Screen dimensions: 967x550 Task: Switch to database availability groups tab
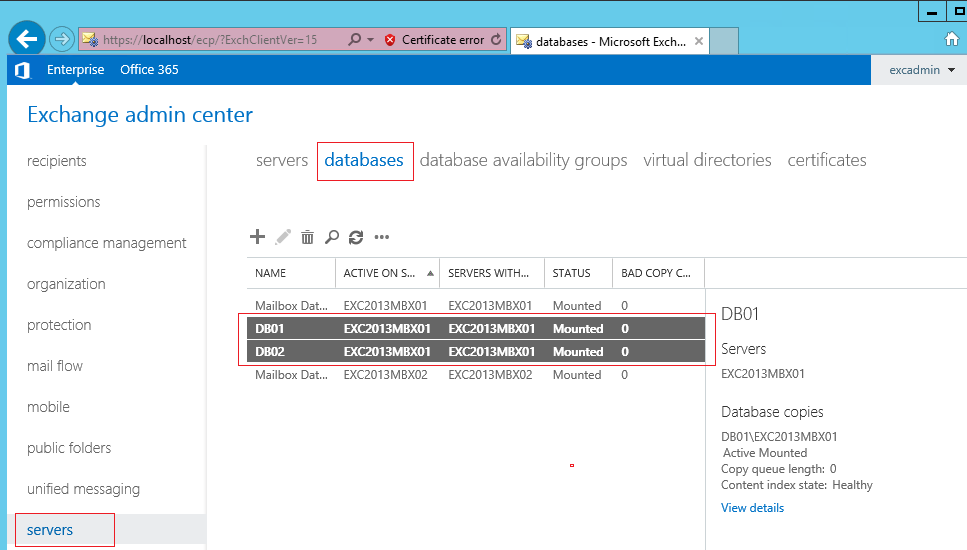524,160
